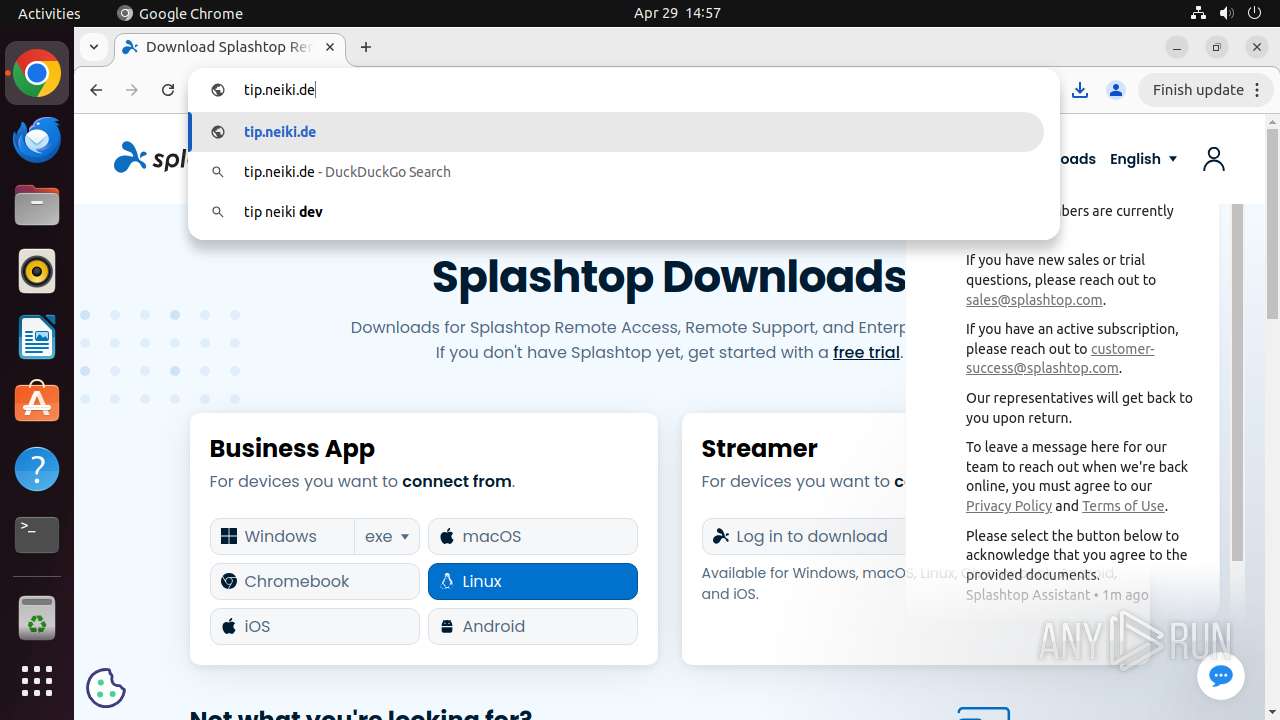This screenshot has width=1280, height=720.
Task: Select iOS Business App download
Action: pyautogui.click(x=315, y=626)
